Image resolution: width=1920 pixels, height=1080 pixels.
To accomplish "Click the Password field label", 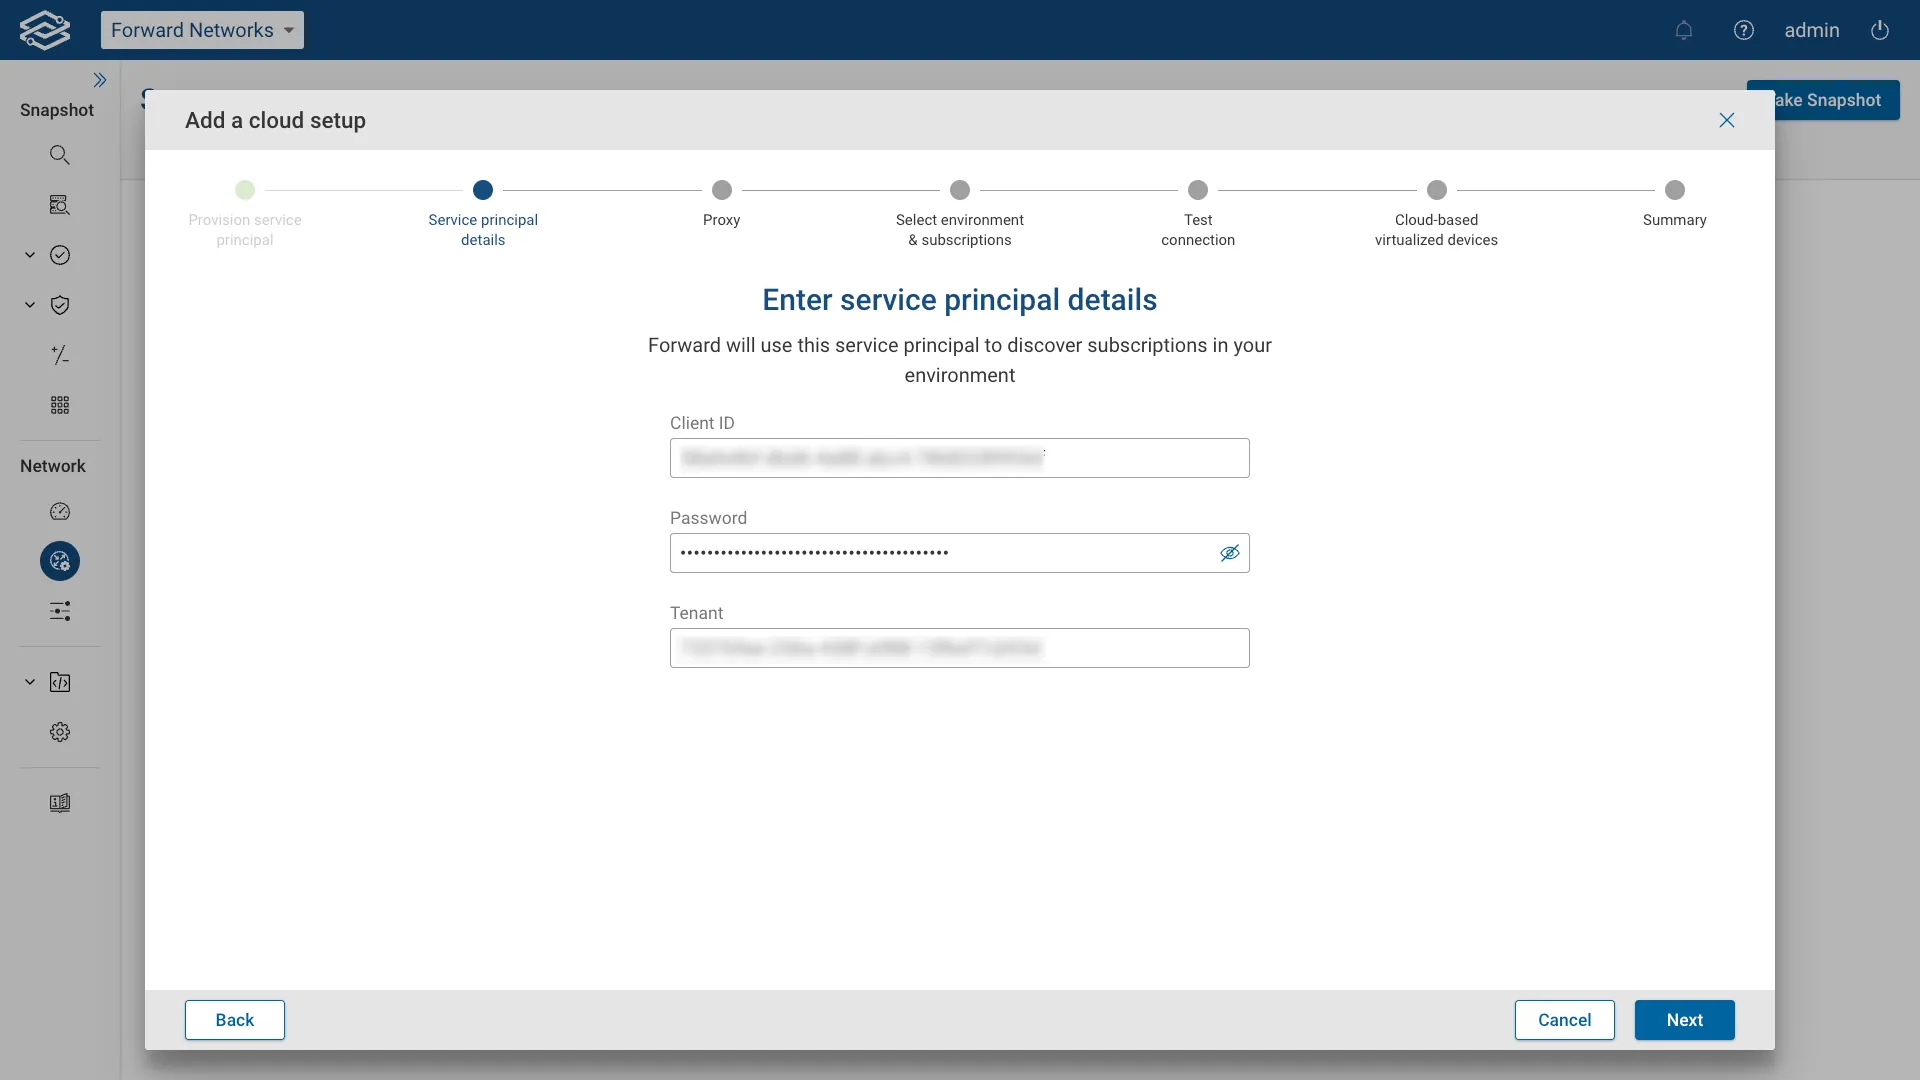I will [x=708, y=518].
